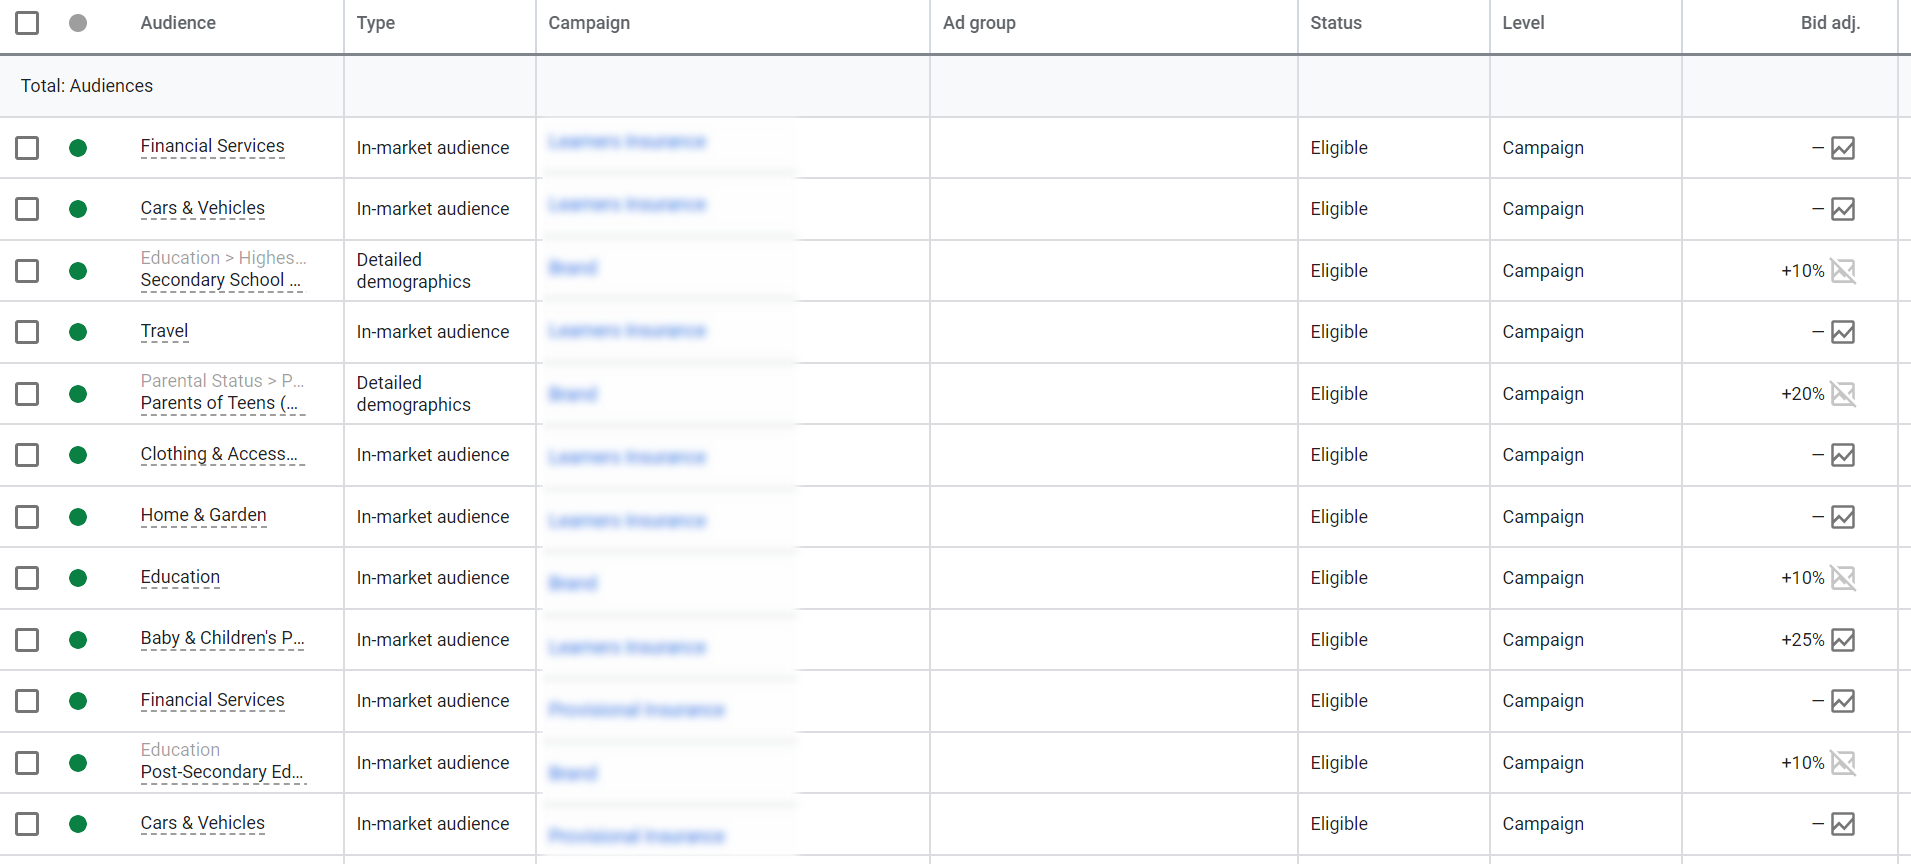This screenshot has width=1911, height=864.
Task: Open the Baby & Children's P... audience link
Action: coord(222,639)
